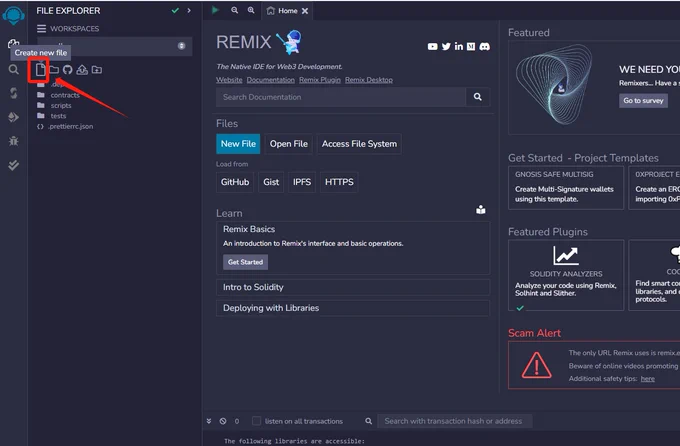This screenshot has width=680, height=446.
Task: Focus the Search Documentation field
Action: click(x=341, y=97)
